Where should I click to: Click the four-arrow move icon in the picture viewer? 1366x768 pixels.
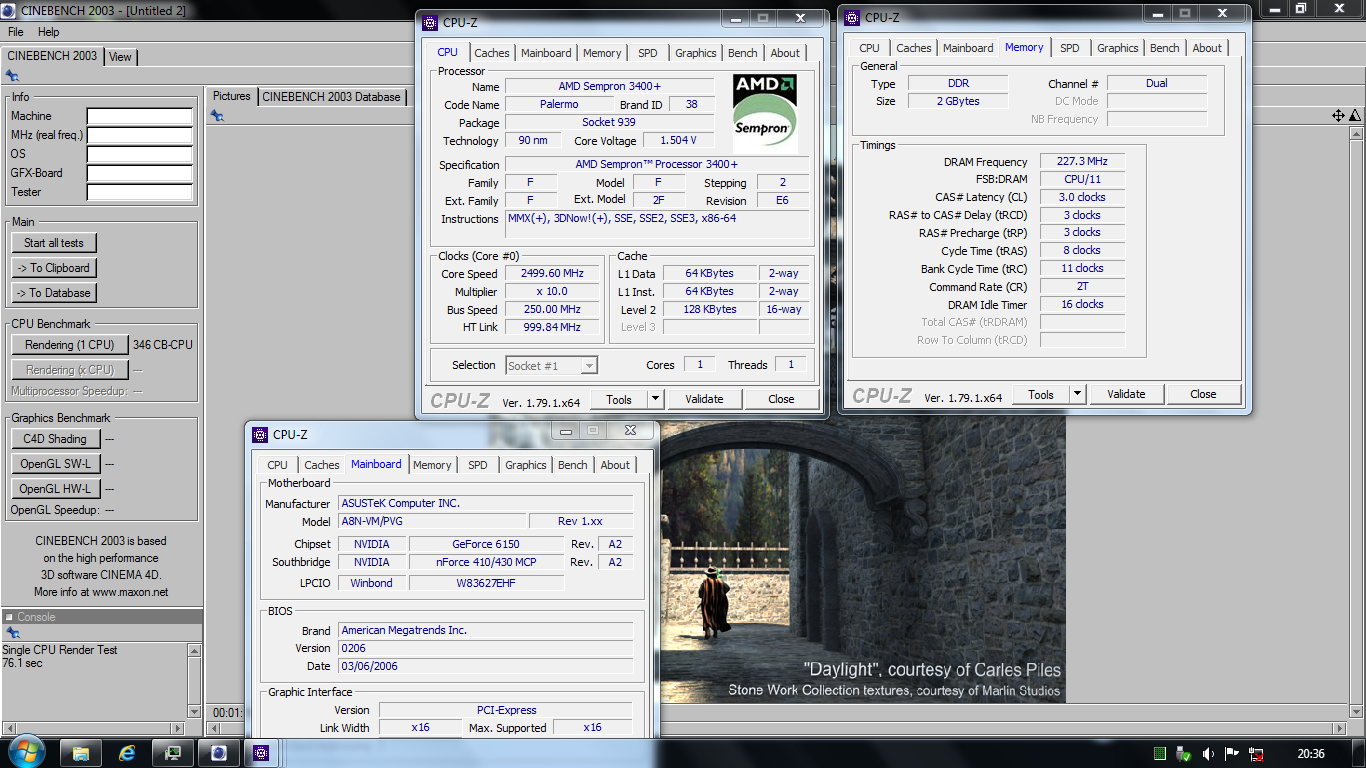(x=1338, y=116)
